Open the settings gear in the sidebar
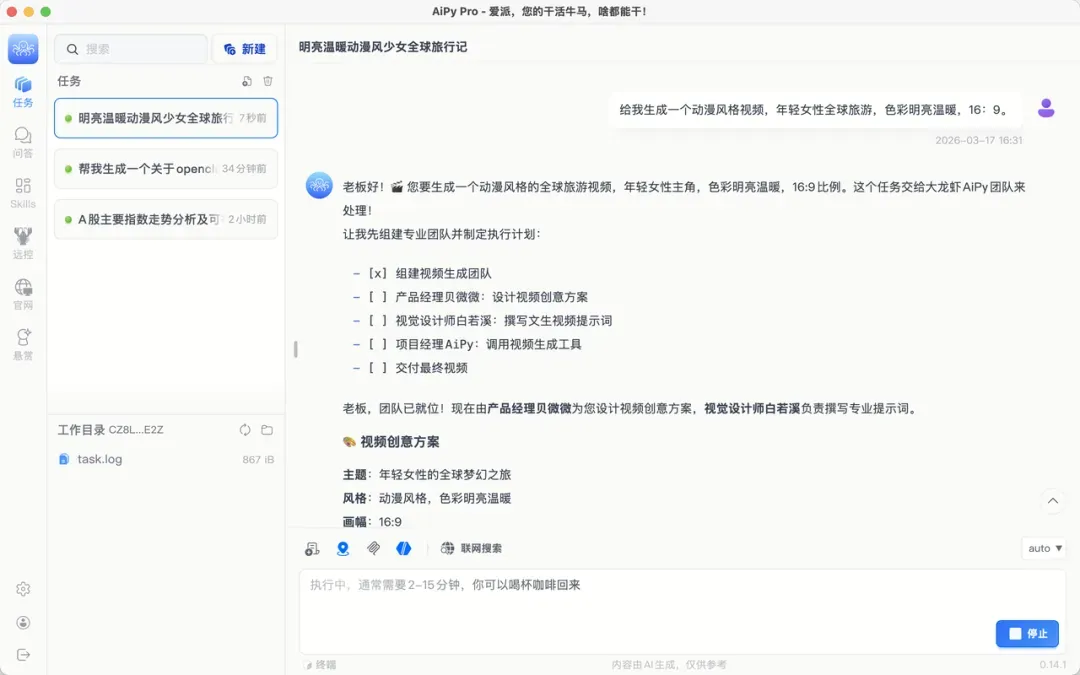 (23, 589)
